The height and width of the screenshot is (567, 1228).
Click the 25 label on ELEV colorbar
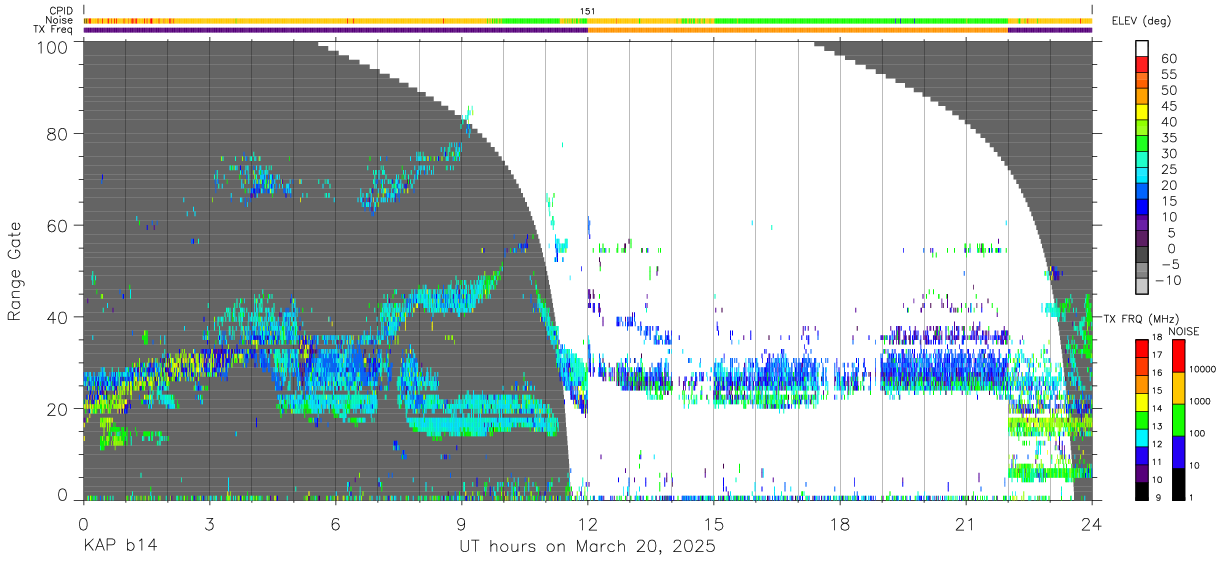pyautogui.click(x=1168, y=170)
